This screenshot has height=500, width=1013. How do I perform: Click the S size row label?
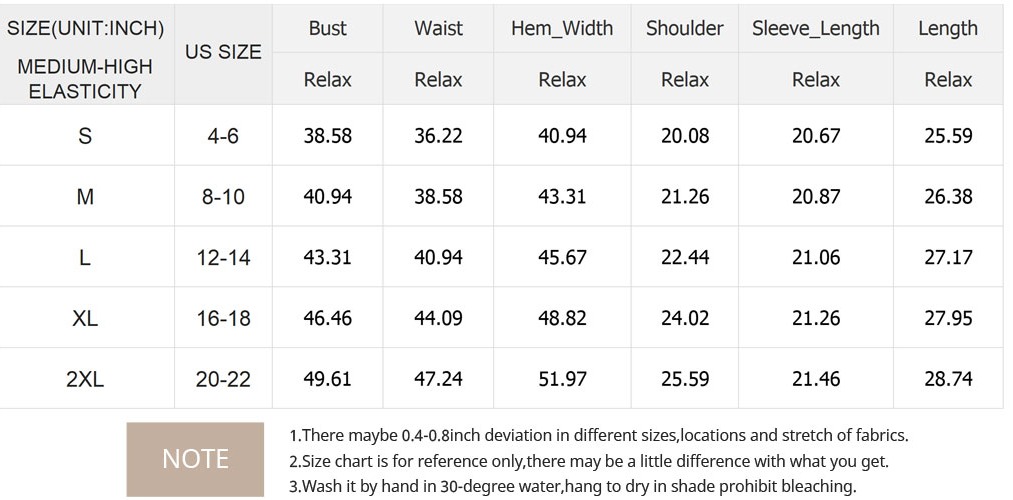pyautogui.click(x=85, y=136)
